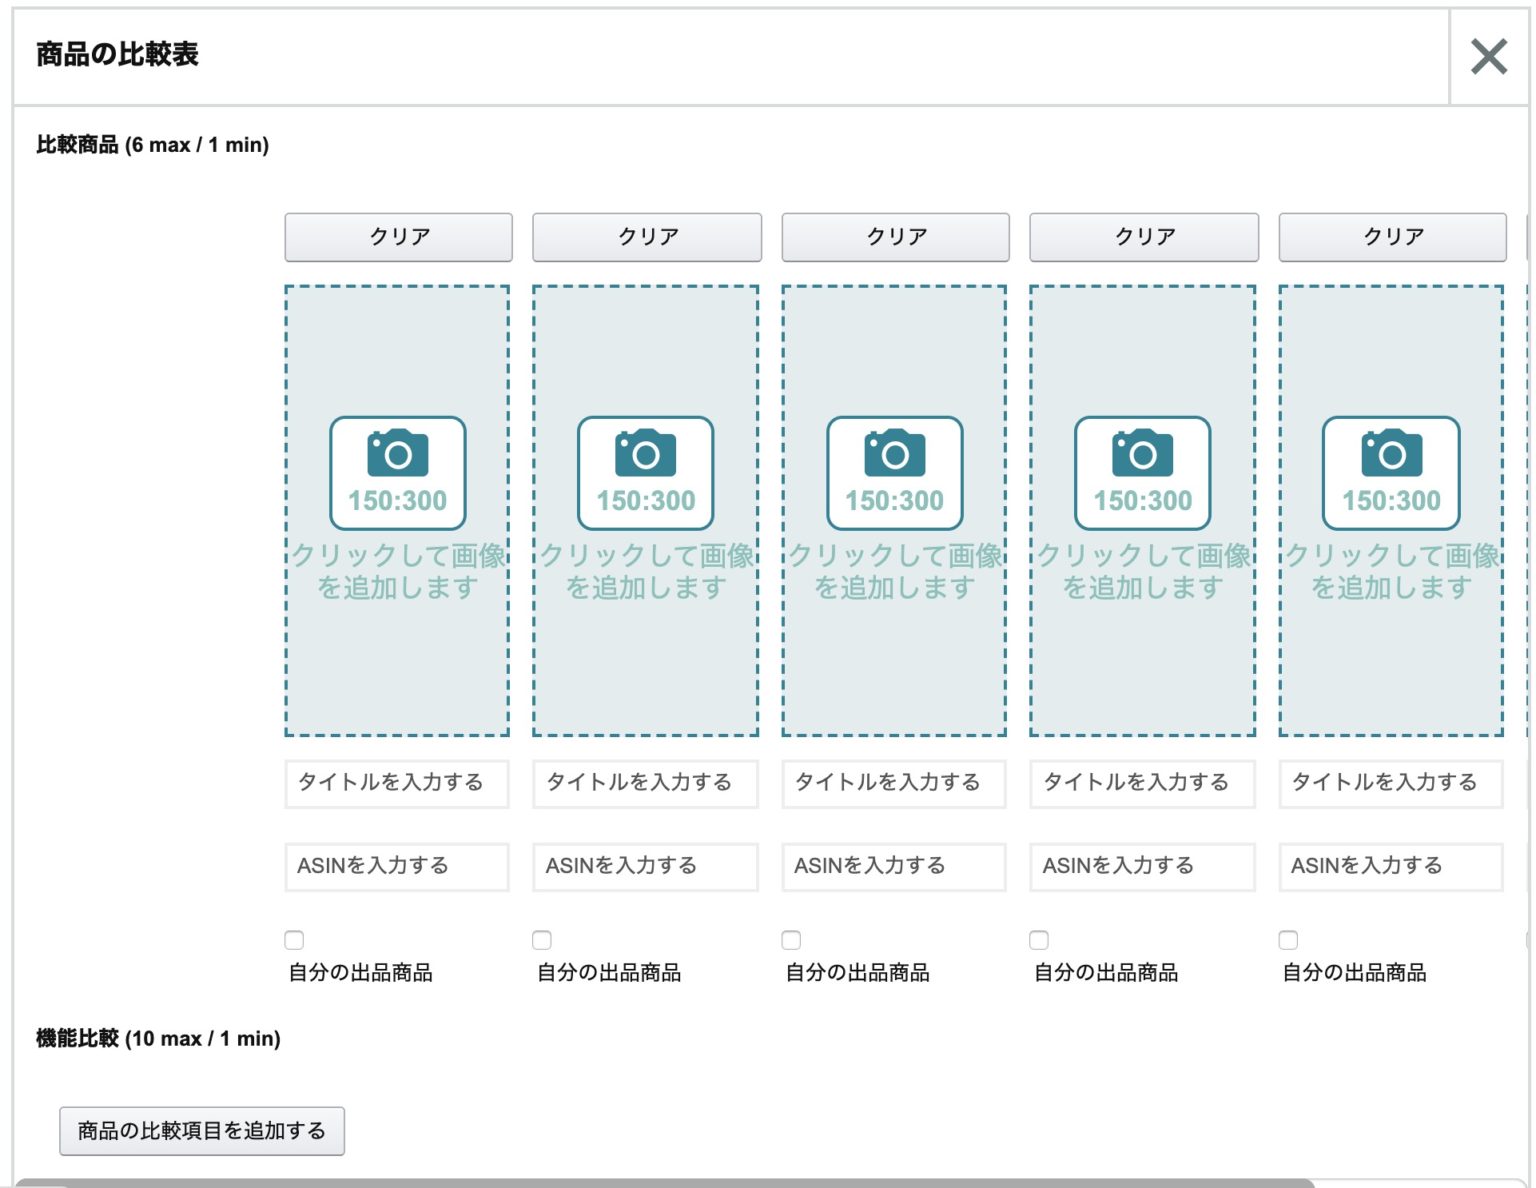Click the fourth column's クリックして画像を追加します text
1536x1188 pixels.
pyautogui.click(x=1143, y=571)
